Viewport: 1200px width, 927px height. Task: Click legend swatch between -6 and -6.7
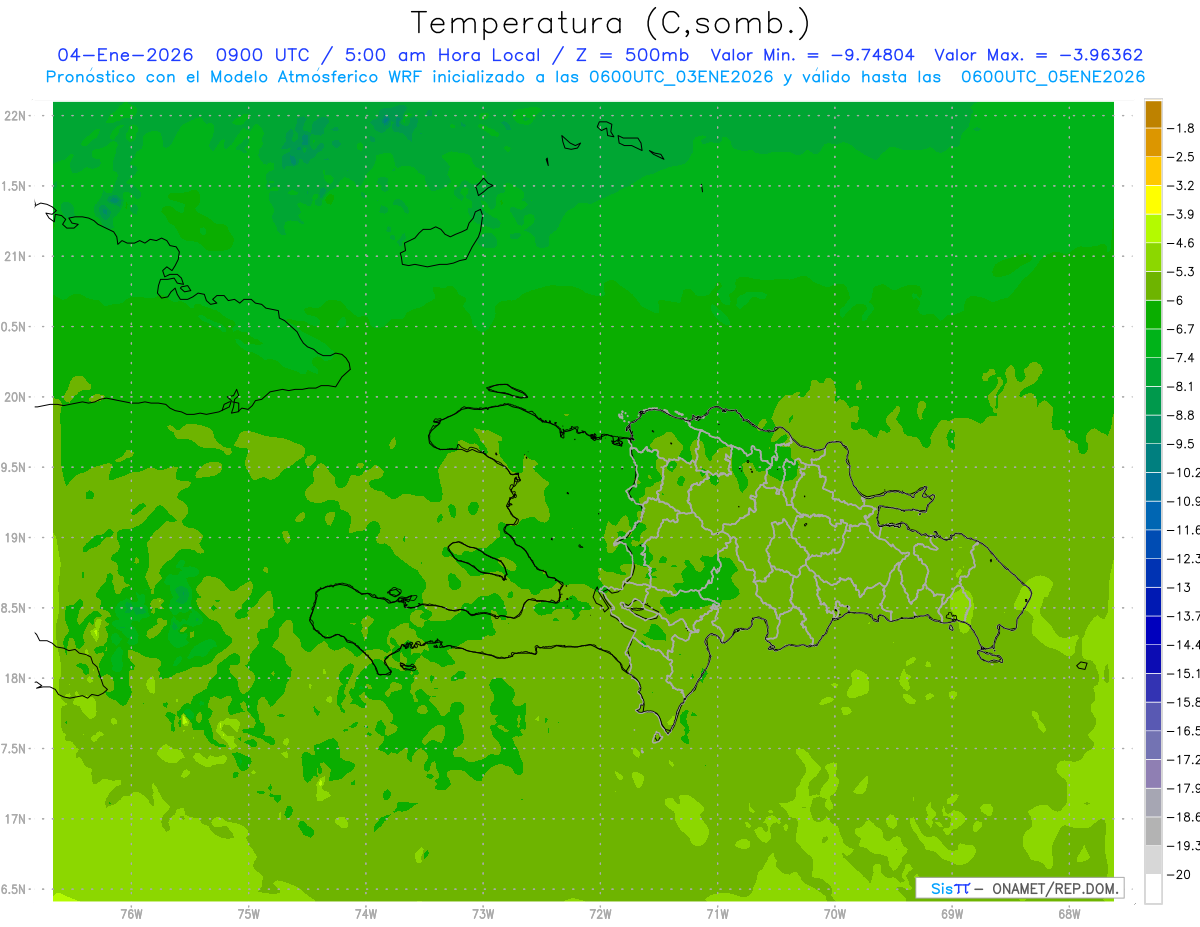[1153, 315]
